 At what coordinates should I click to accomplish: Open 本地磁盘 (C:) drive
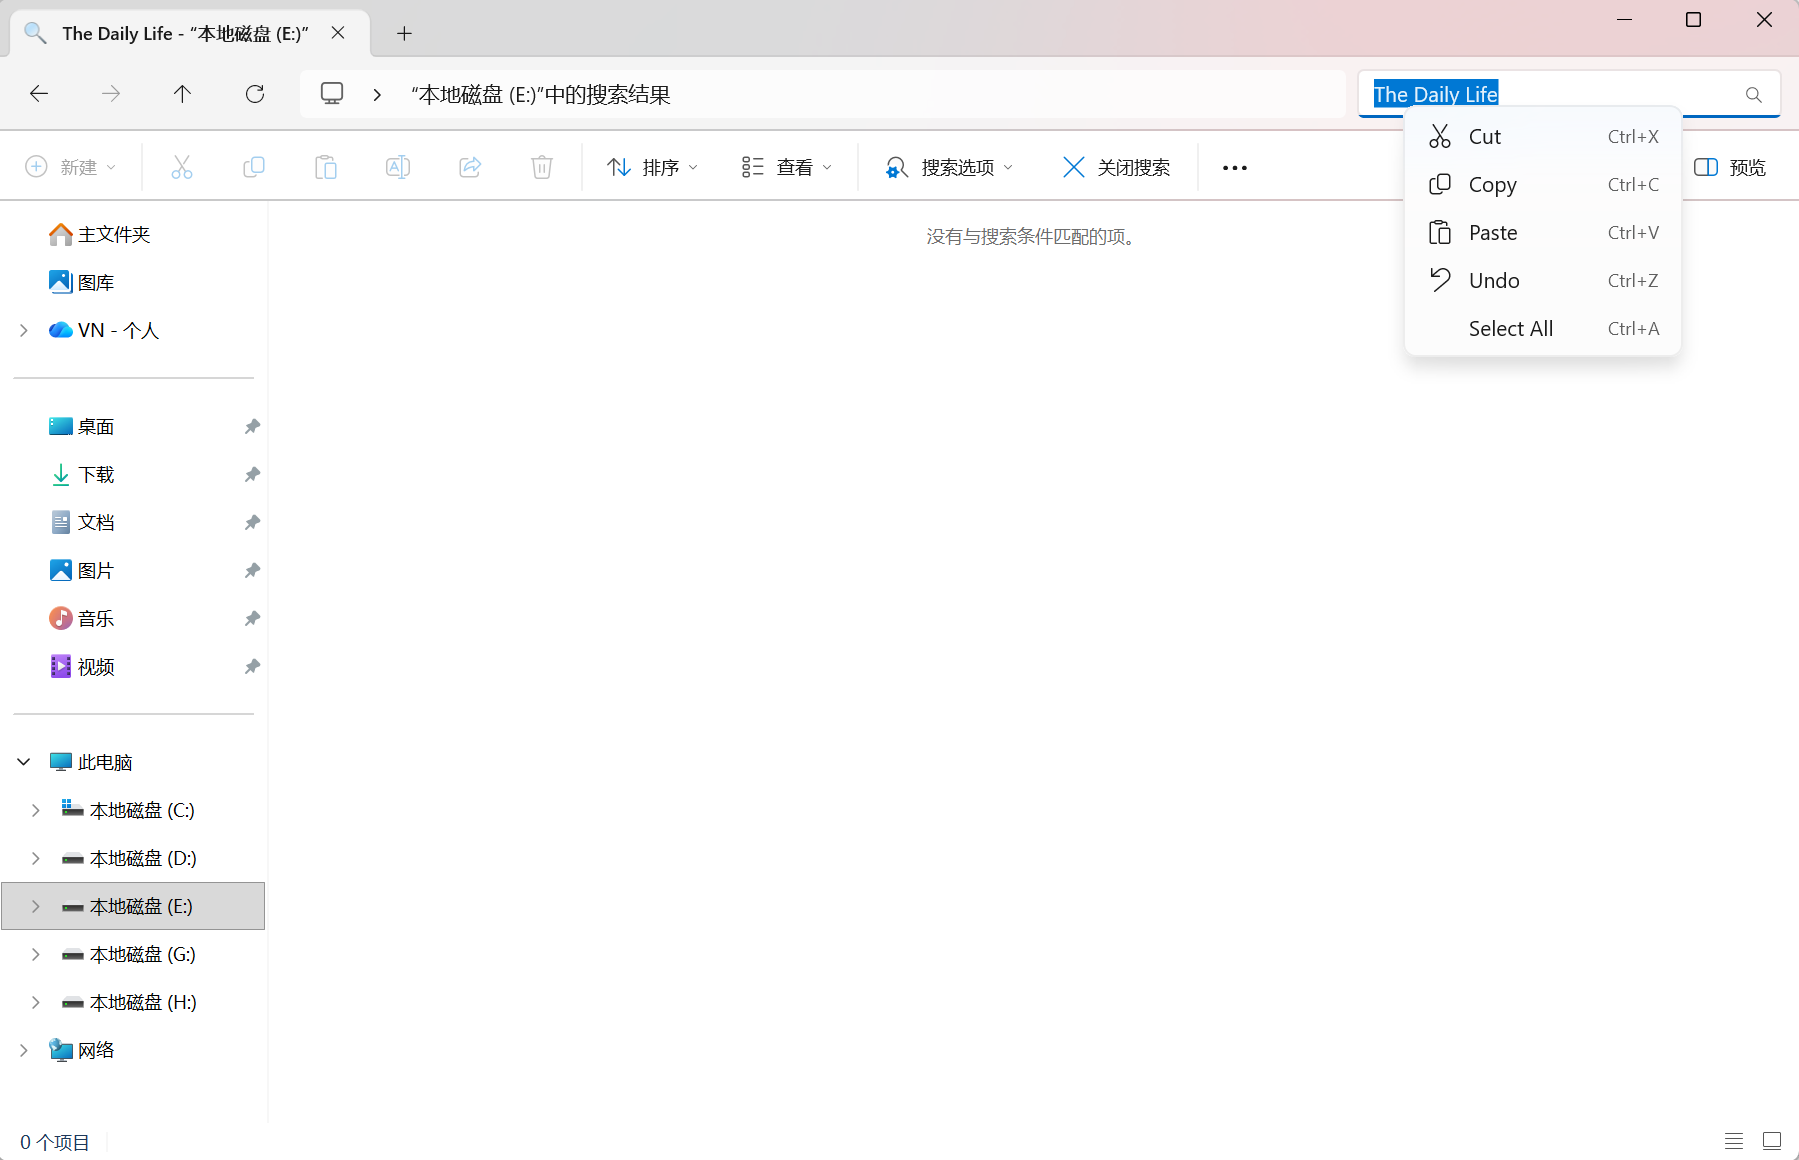click(x=128, y=810)
